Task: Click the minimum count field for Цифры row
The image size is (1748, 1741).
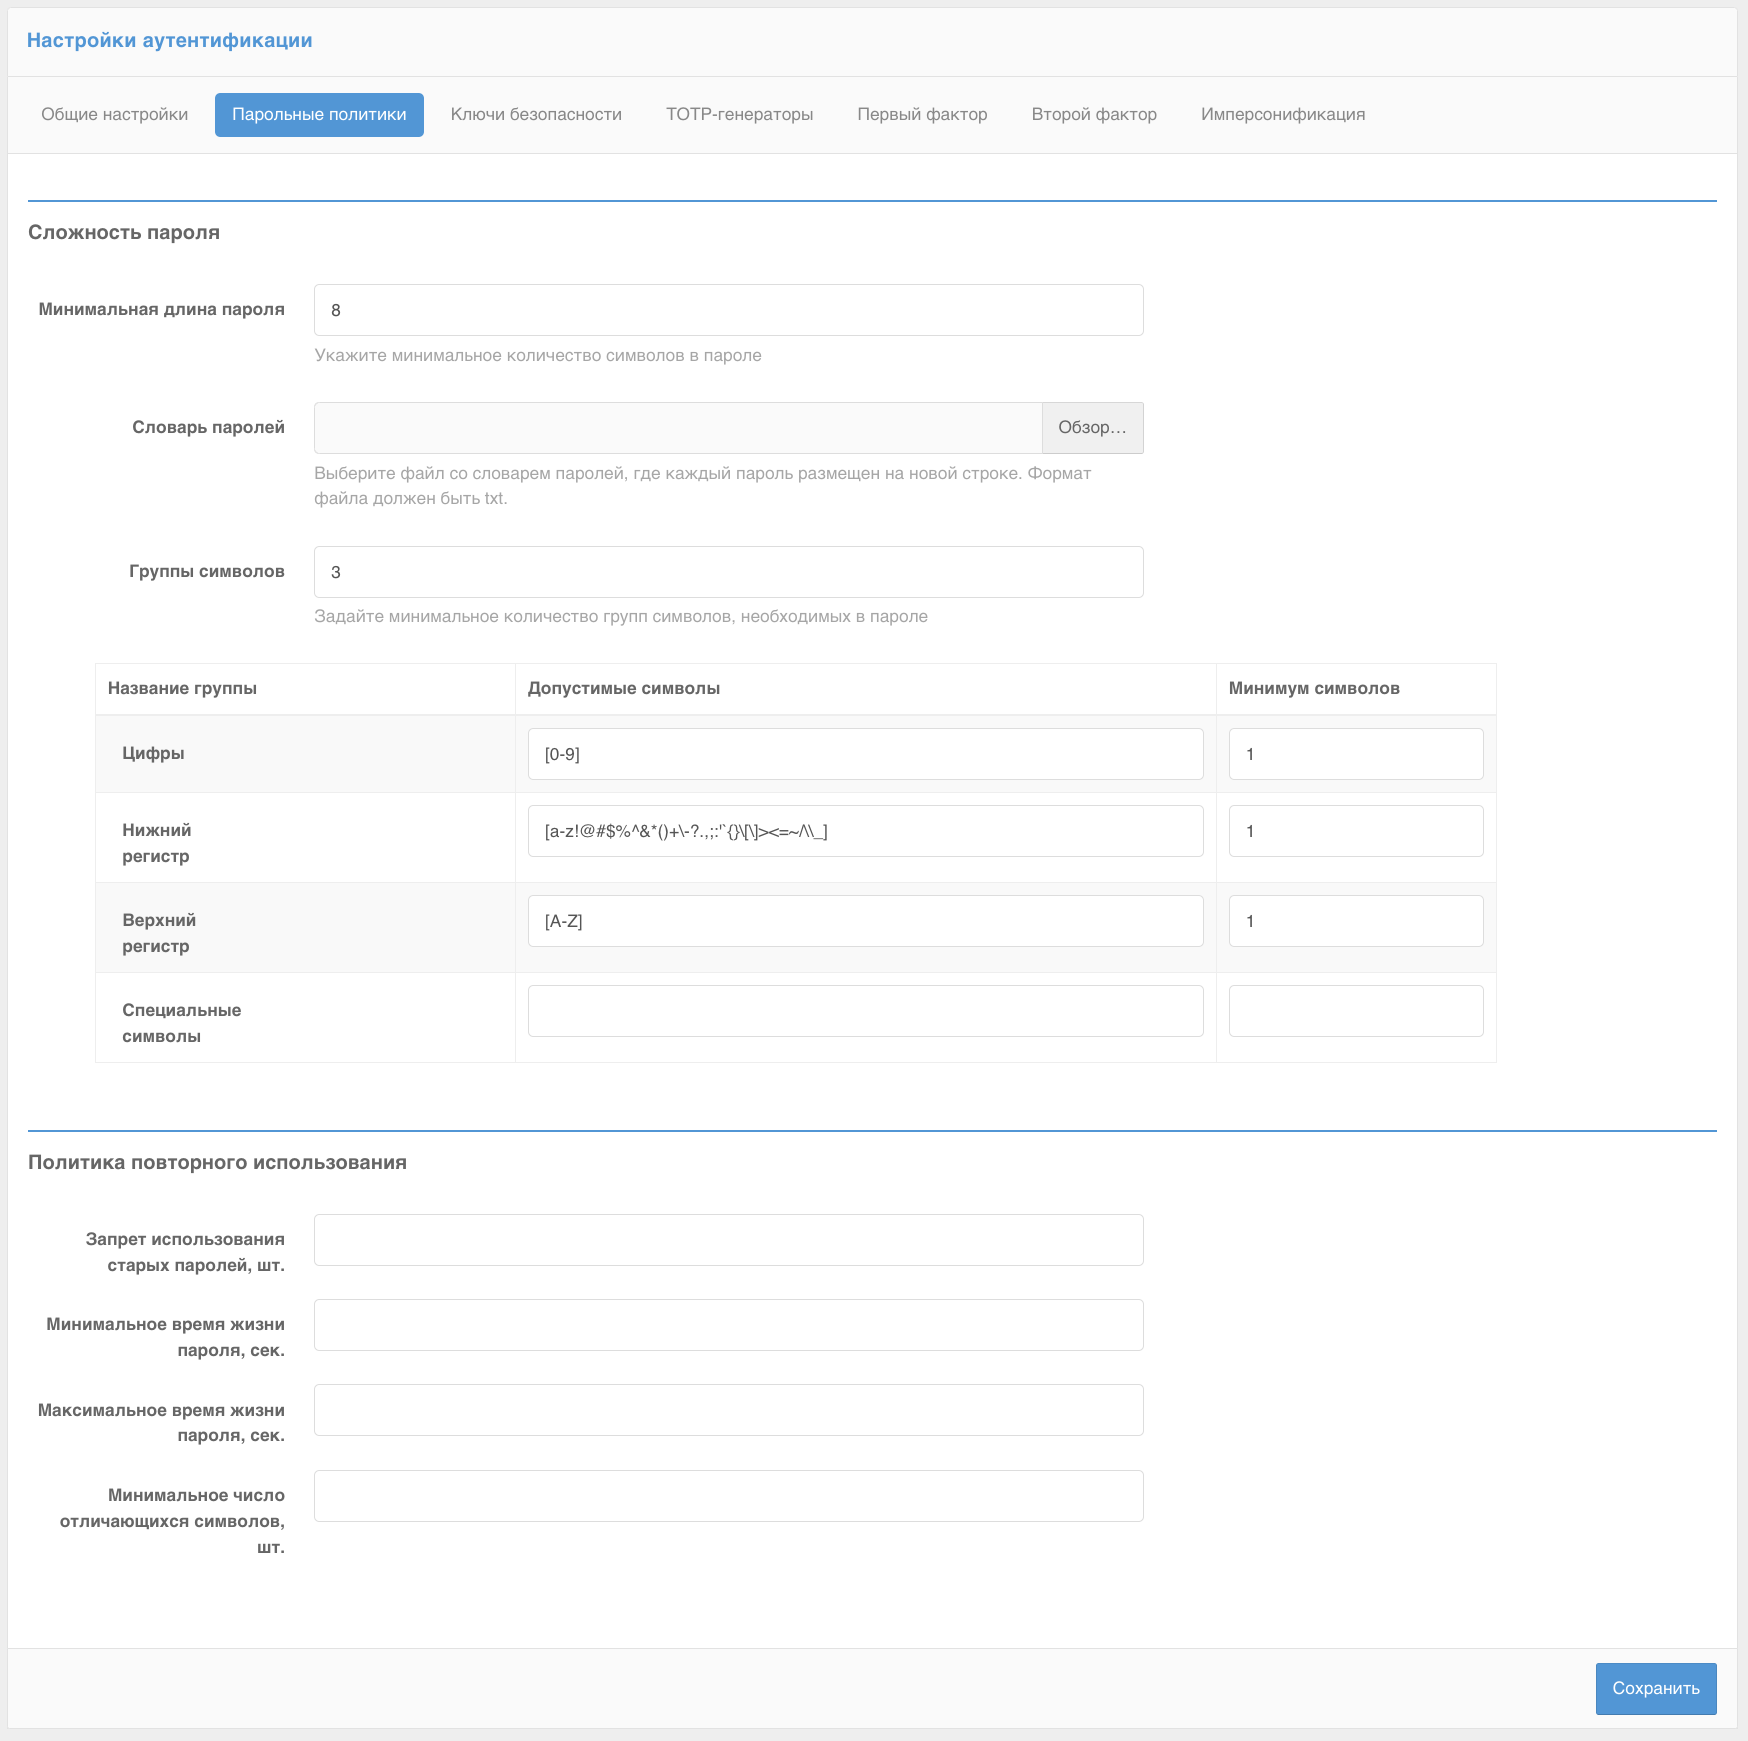Action: pos(1355,754)
